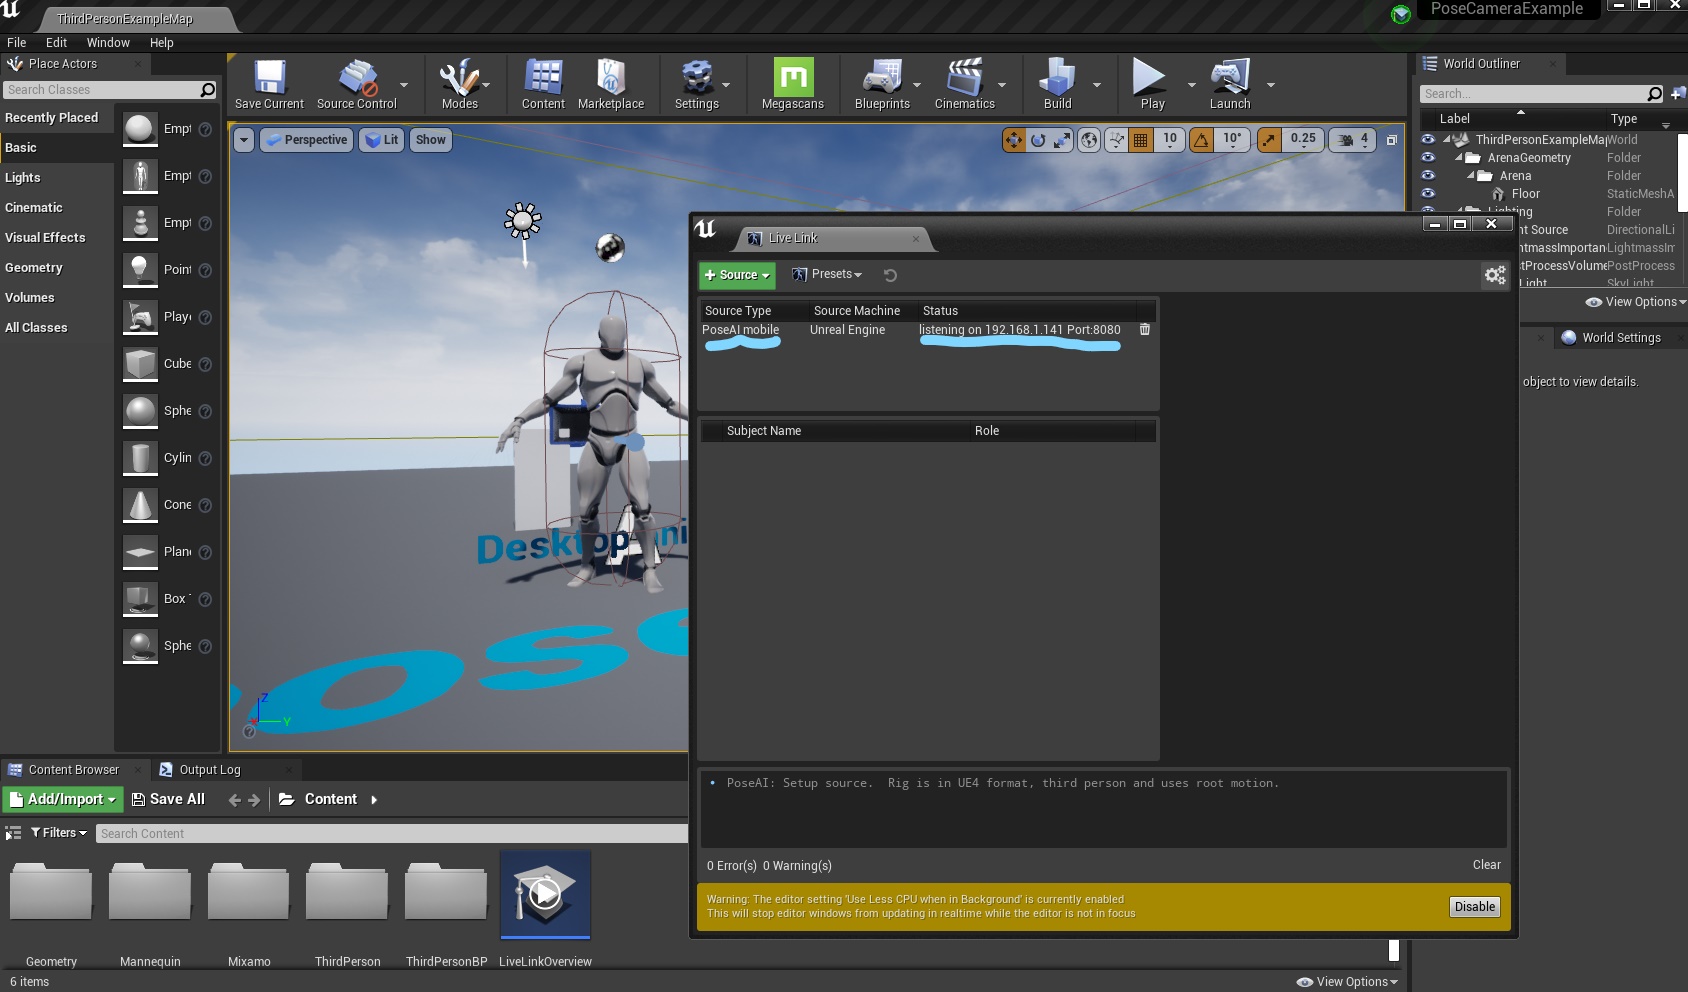
Task: Delete the PoseAI mobile source via trash icon
Action: click(x=1144, y=329)
